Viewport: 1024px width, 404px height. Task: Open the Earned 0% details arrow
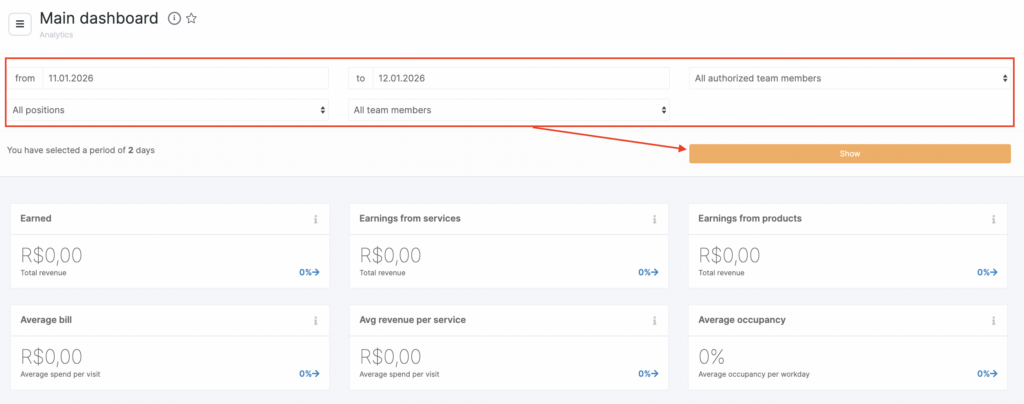(309, 272)
